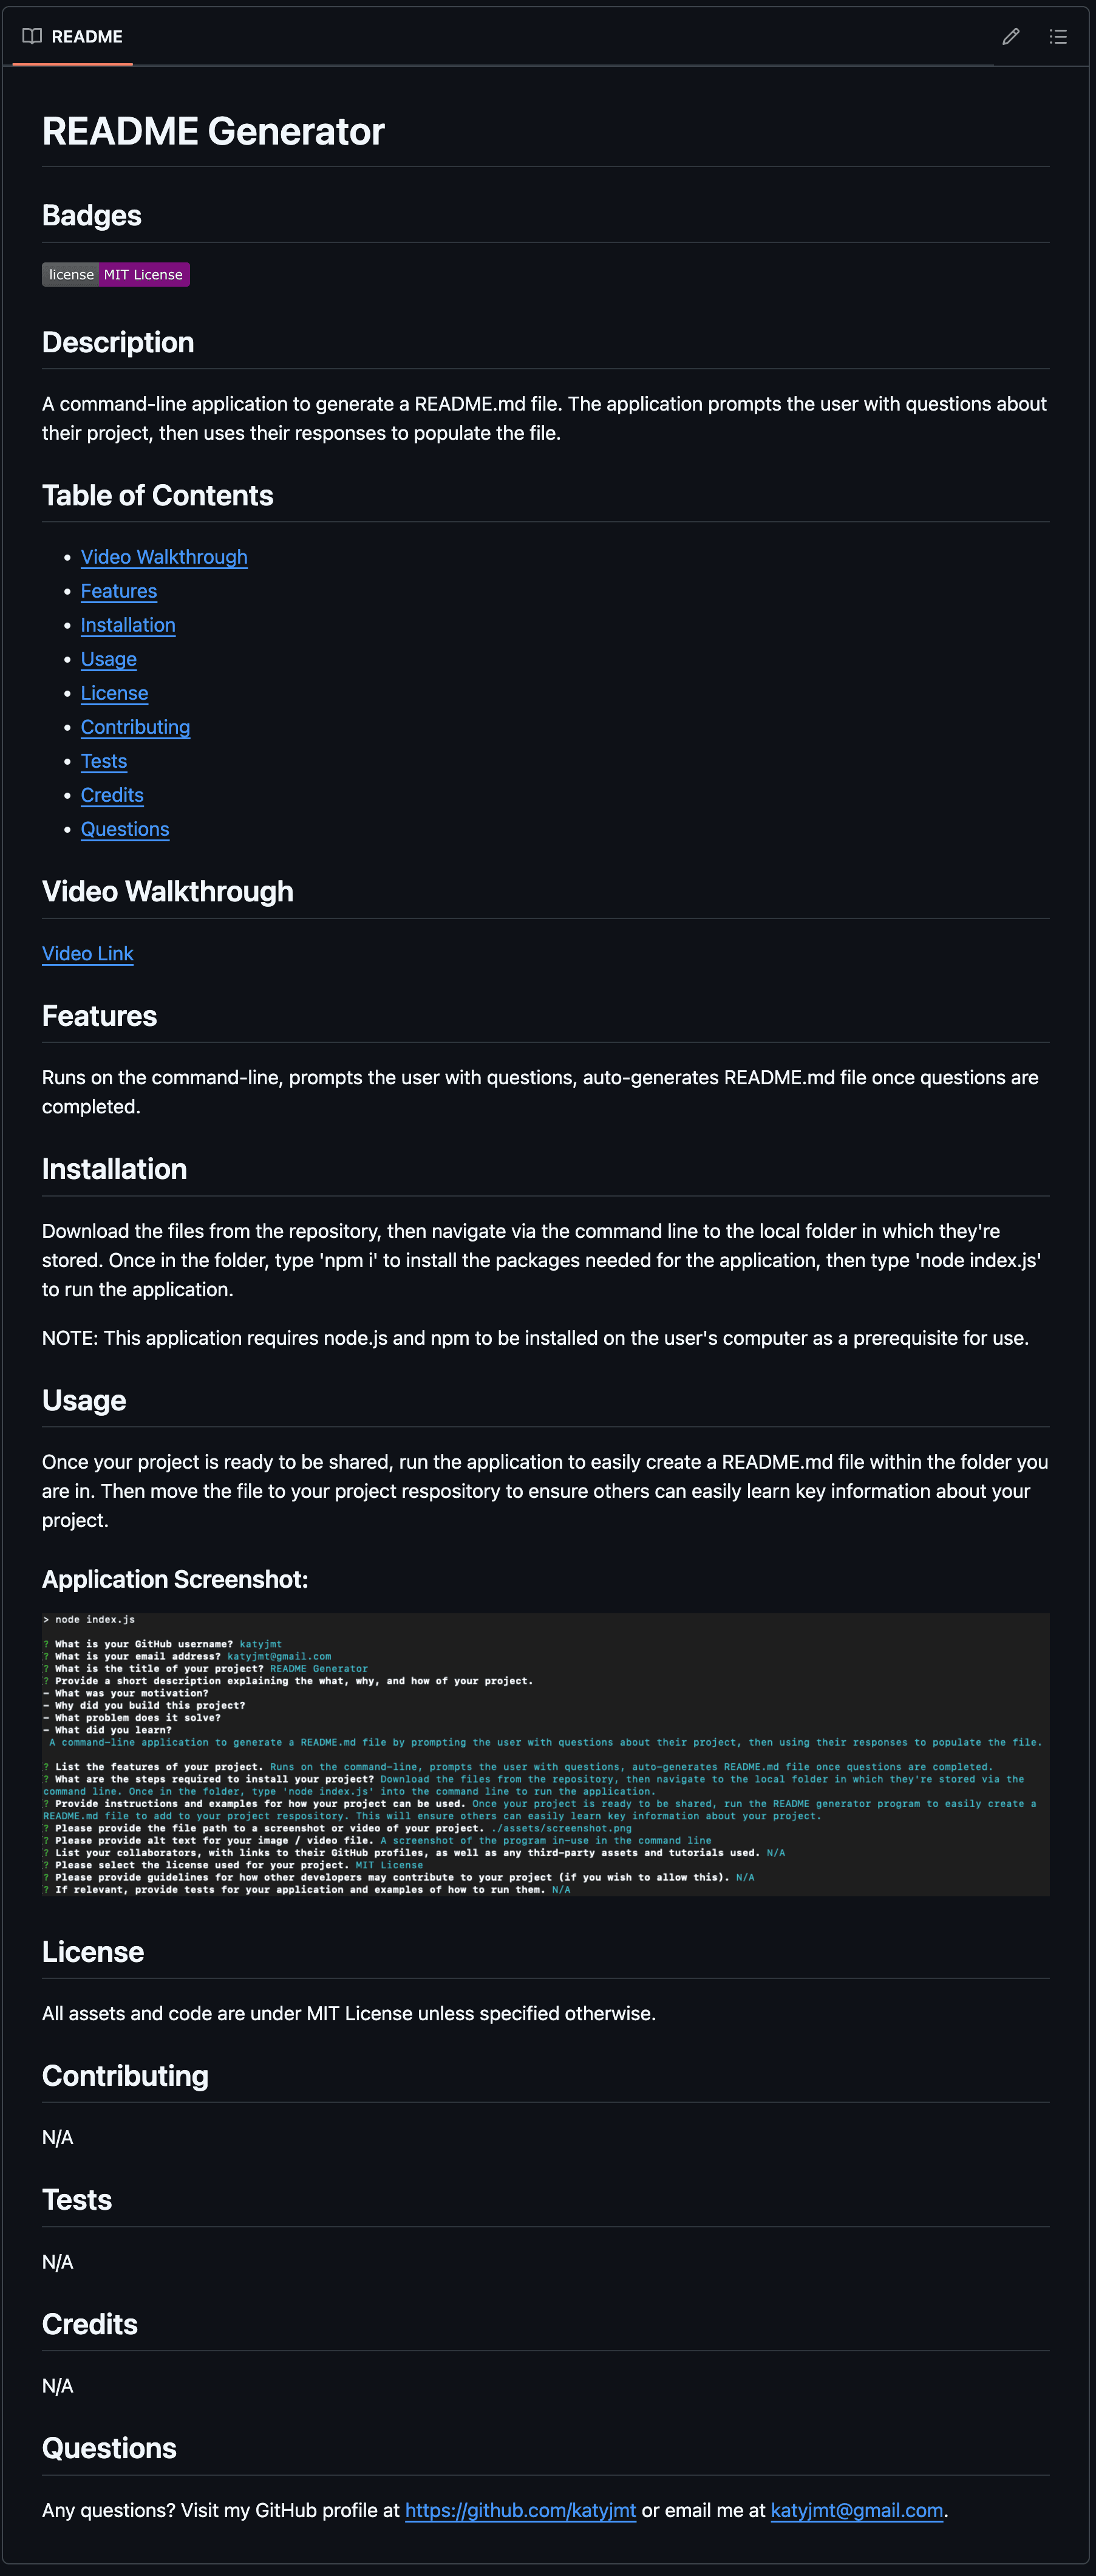Image resolution: width=1096 pixels, height=2576 pixels.
Task: Click the pencil icon to edit README
Action: pyautogui.click(x=1010, y=36)
